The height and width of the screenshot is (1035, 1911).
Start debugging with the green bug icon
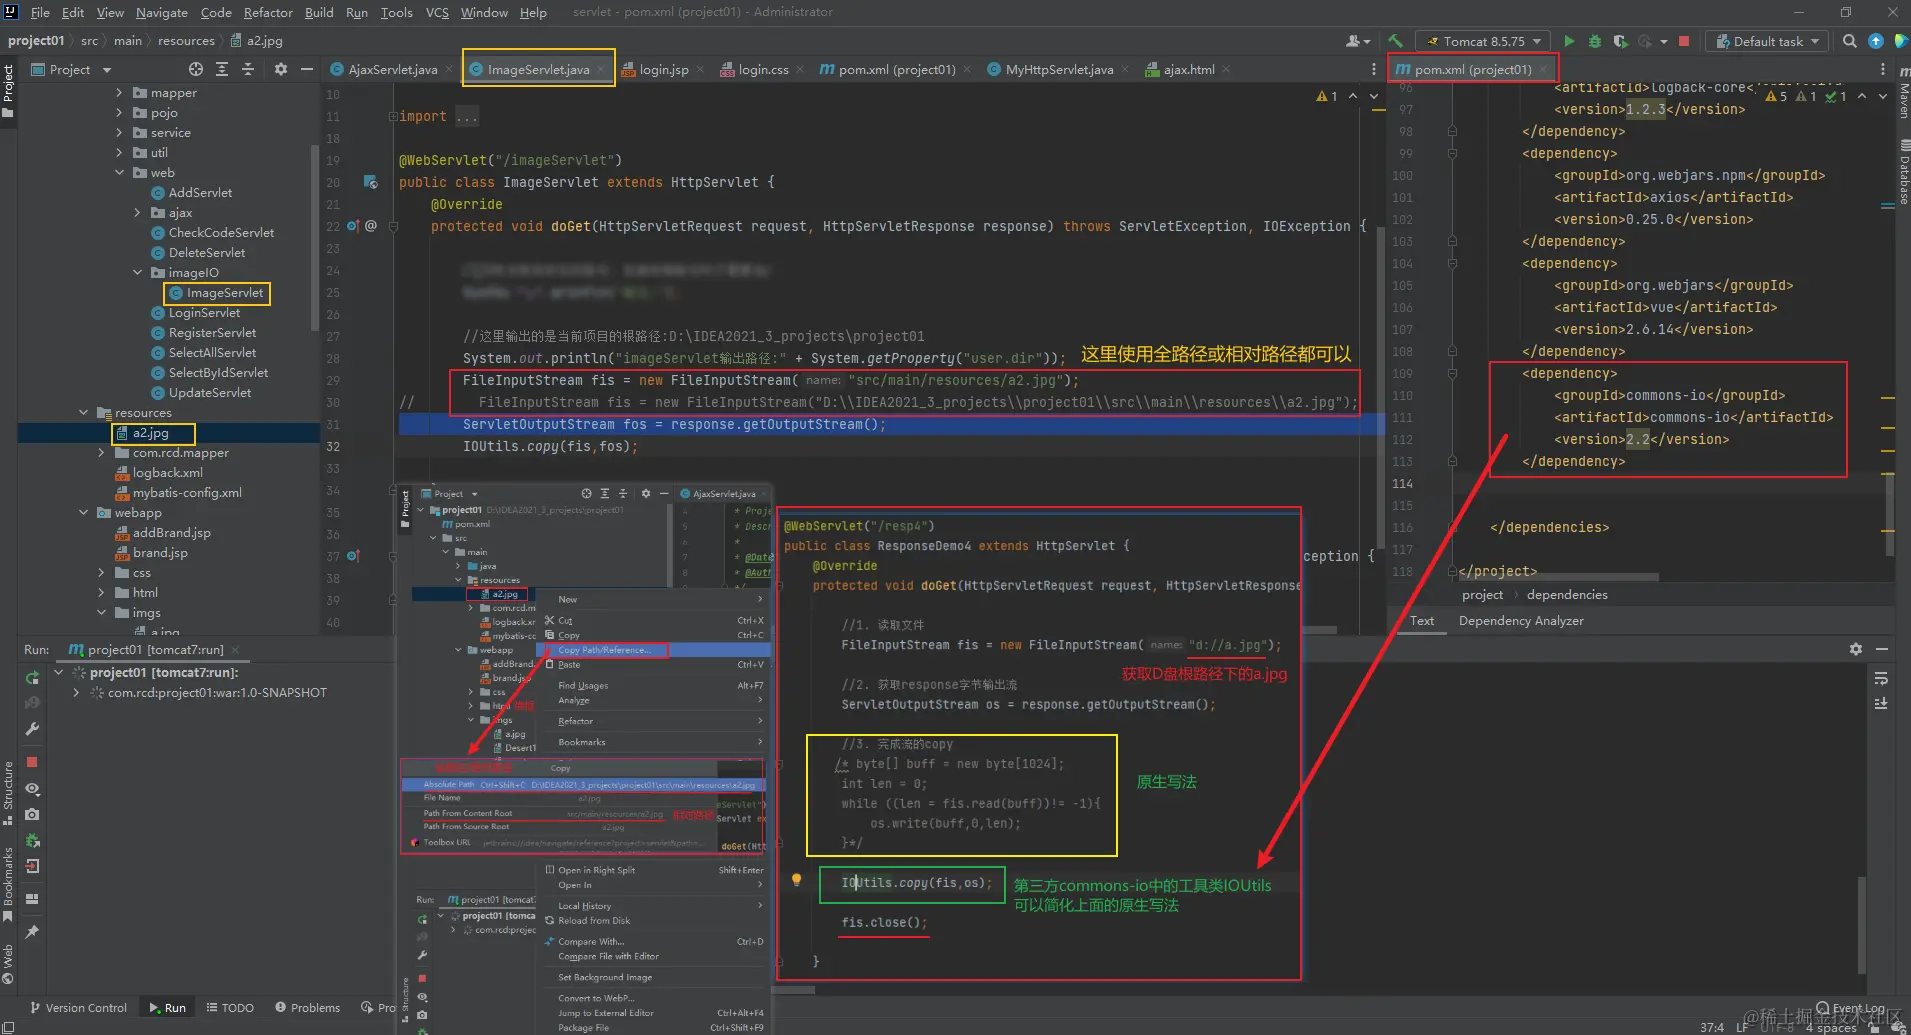[1595, 41]
